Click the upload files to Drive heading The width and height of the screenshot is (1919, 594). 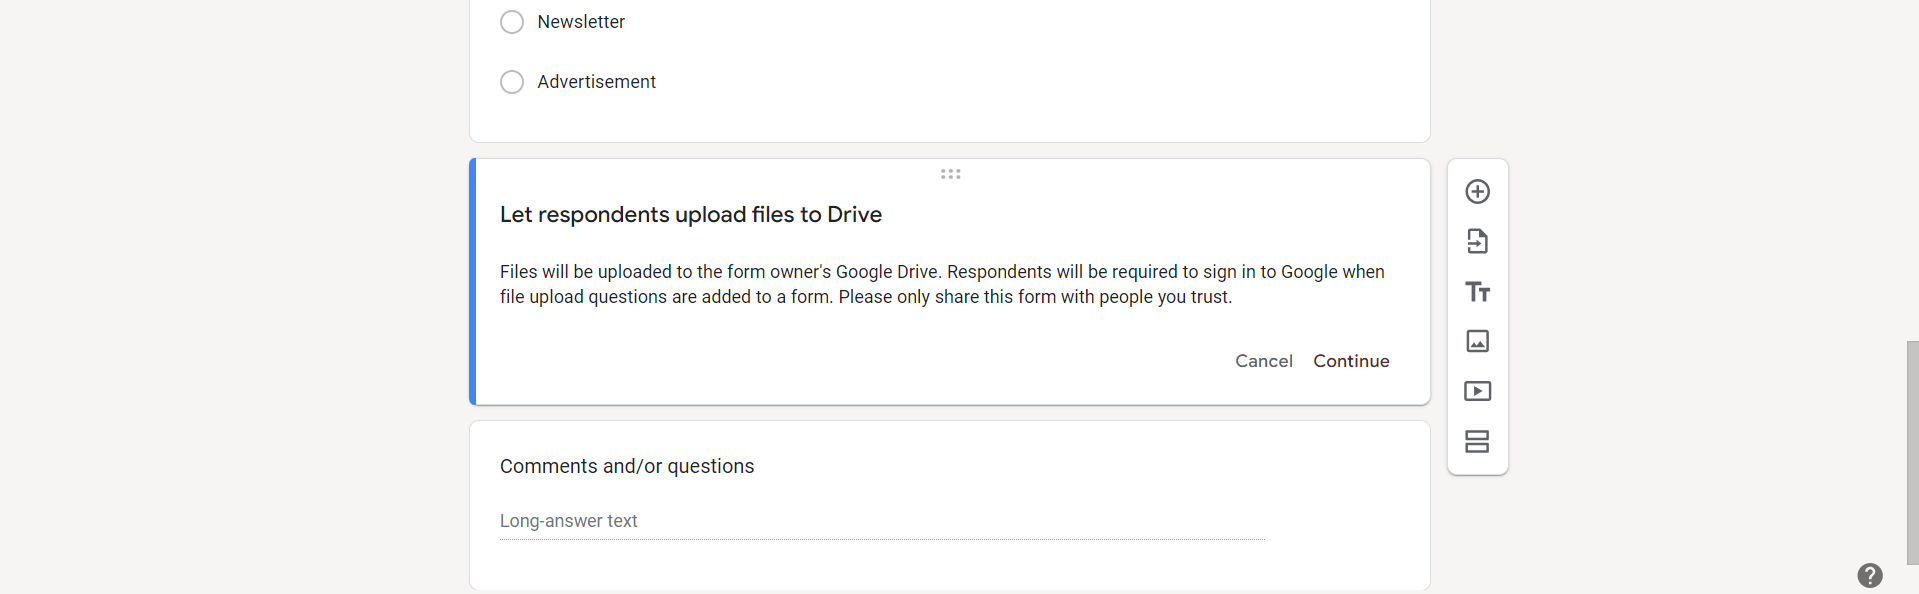click(x=690, y=215)
